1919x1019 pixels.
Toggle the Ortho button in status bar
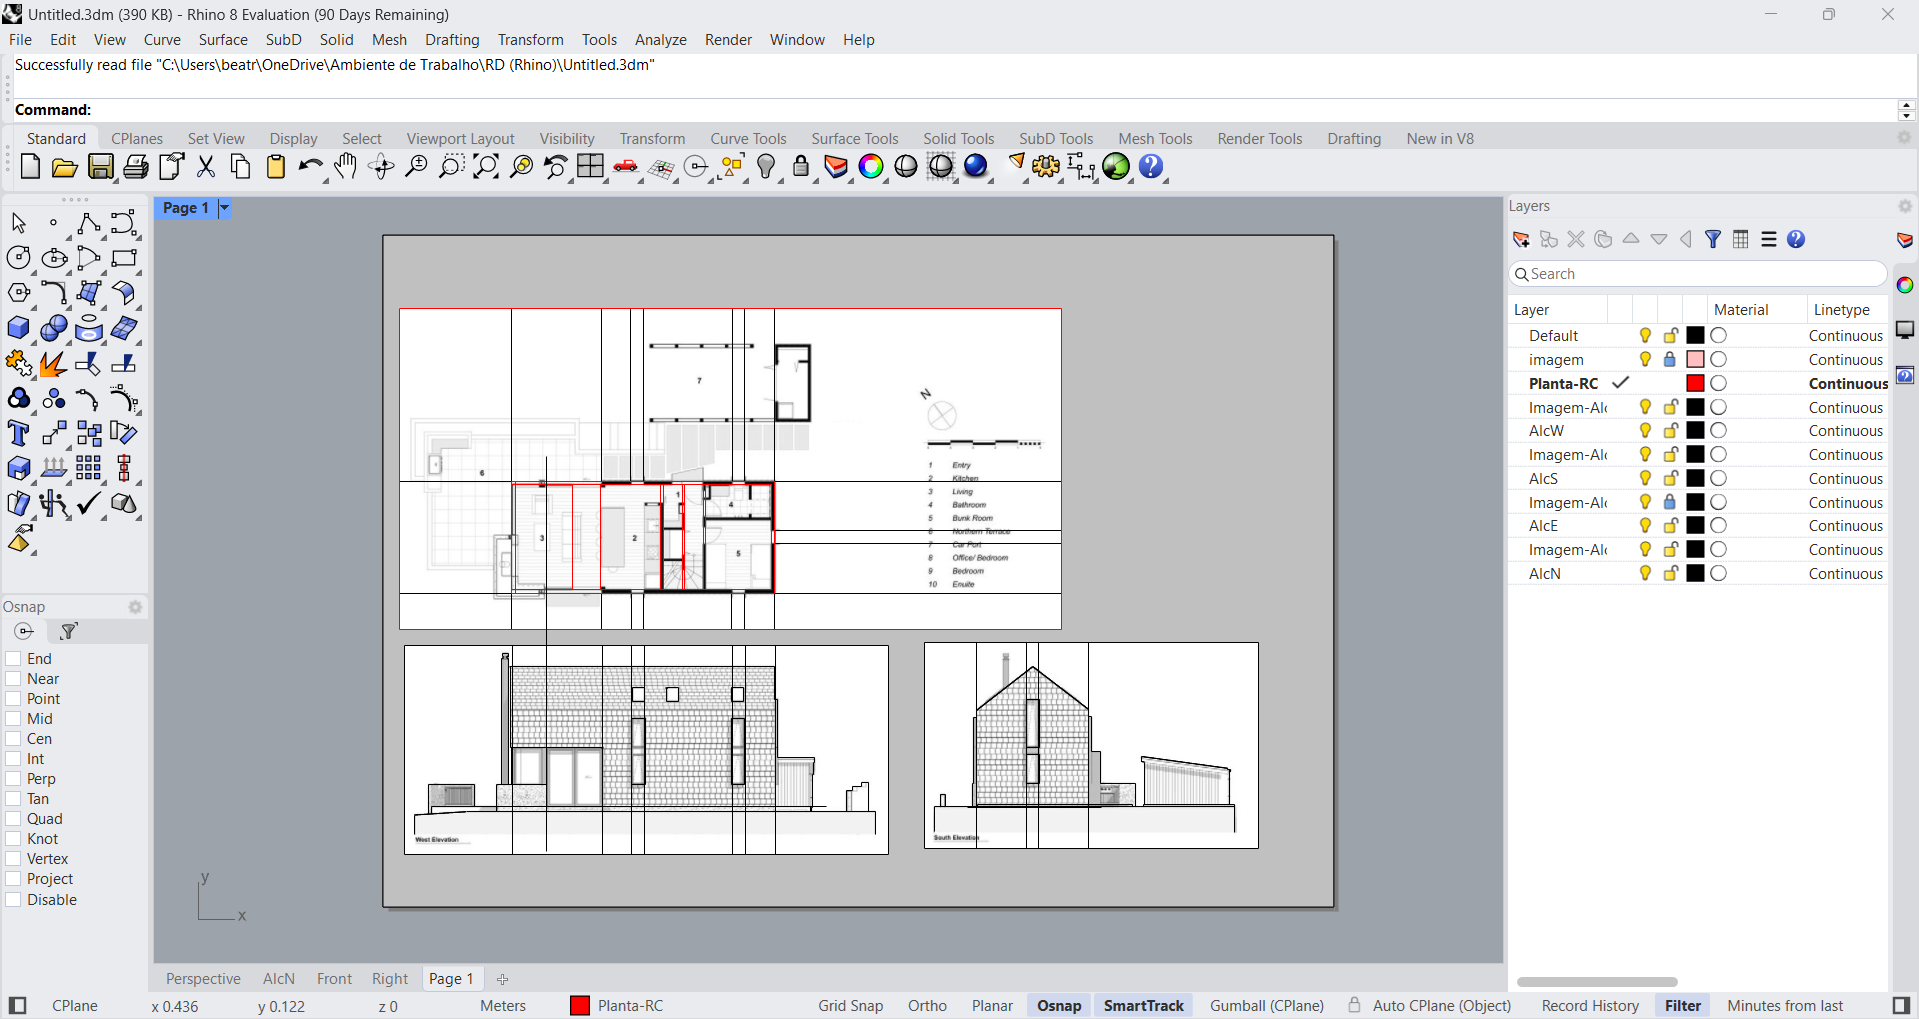(927, 1006)
